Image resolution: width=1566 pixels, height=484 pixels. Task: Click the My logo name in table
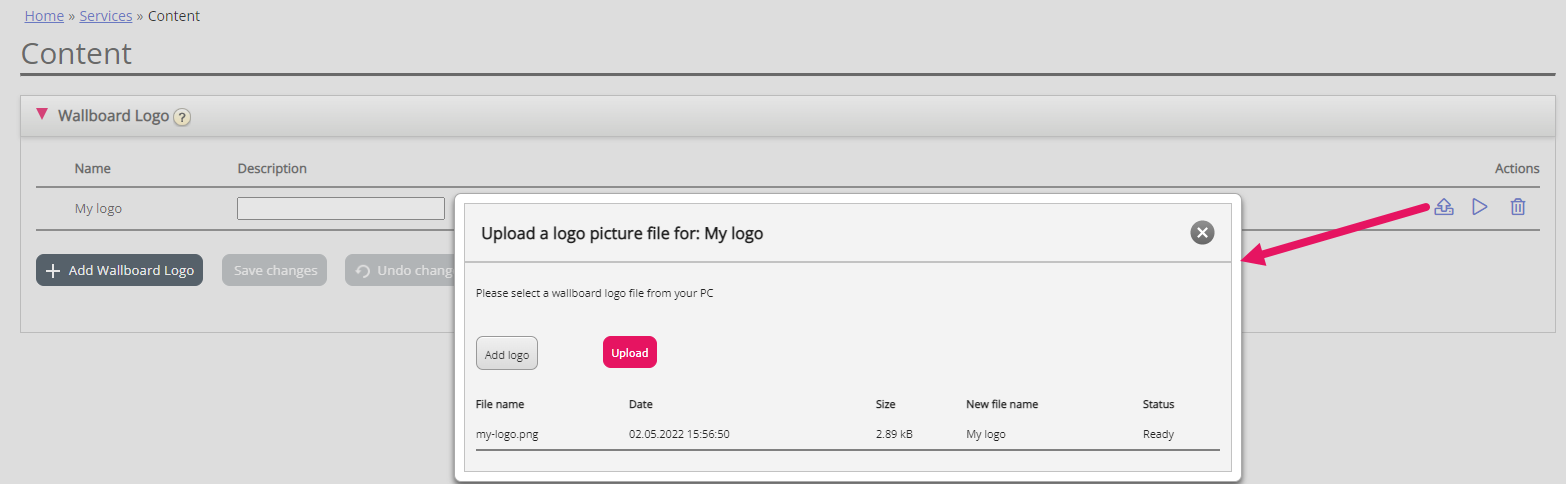coord(98,208)
